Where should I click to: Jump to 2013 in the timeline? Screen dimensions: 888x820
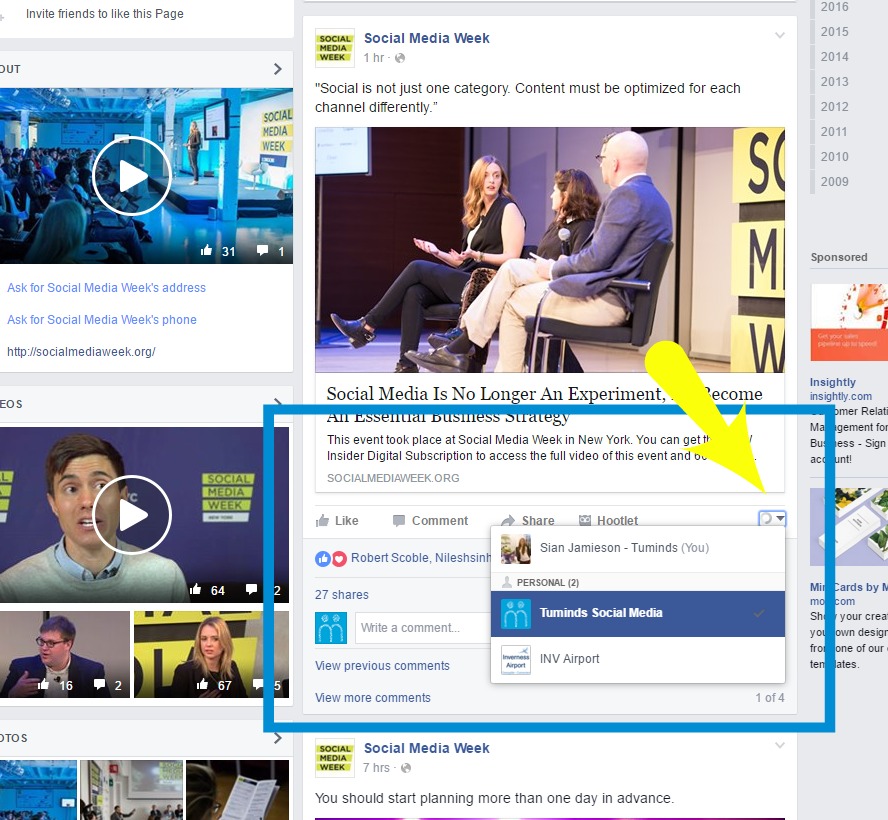pyautogui.click(x=835, y=82)
